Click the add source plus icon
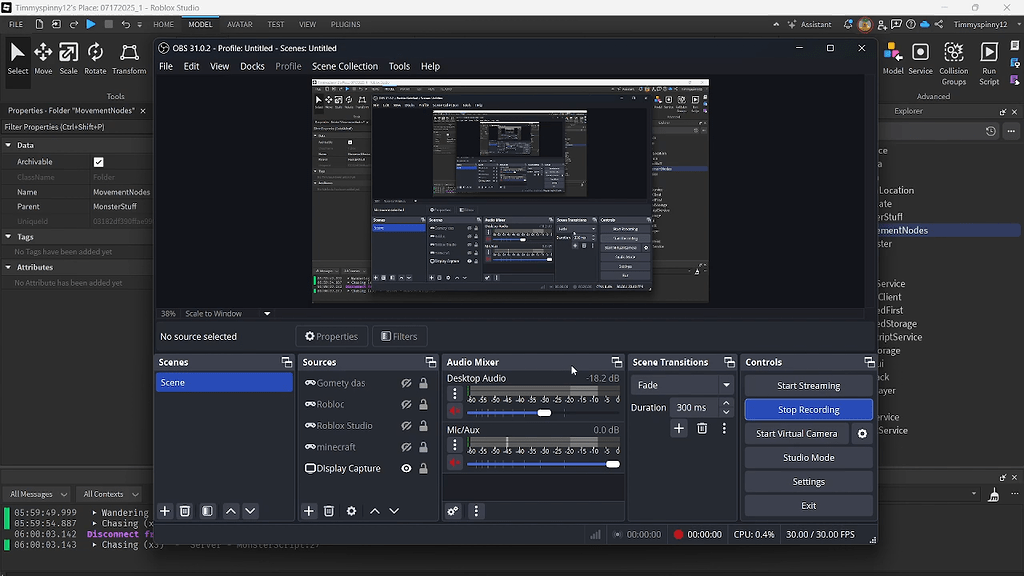Screen dimensions: 1024x576 click(x=309, y=511)
